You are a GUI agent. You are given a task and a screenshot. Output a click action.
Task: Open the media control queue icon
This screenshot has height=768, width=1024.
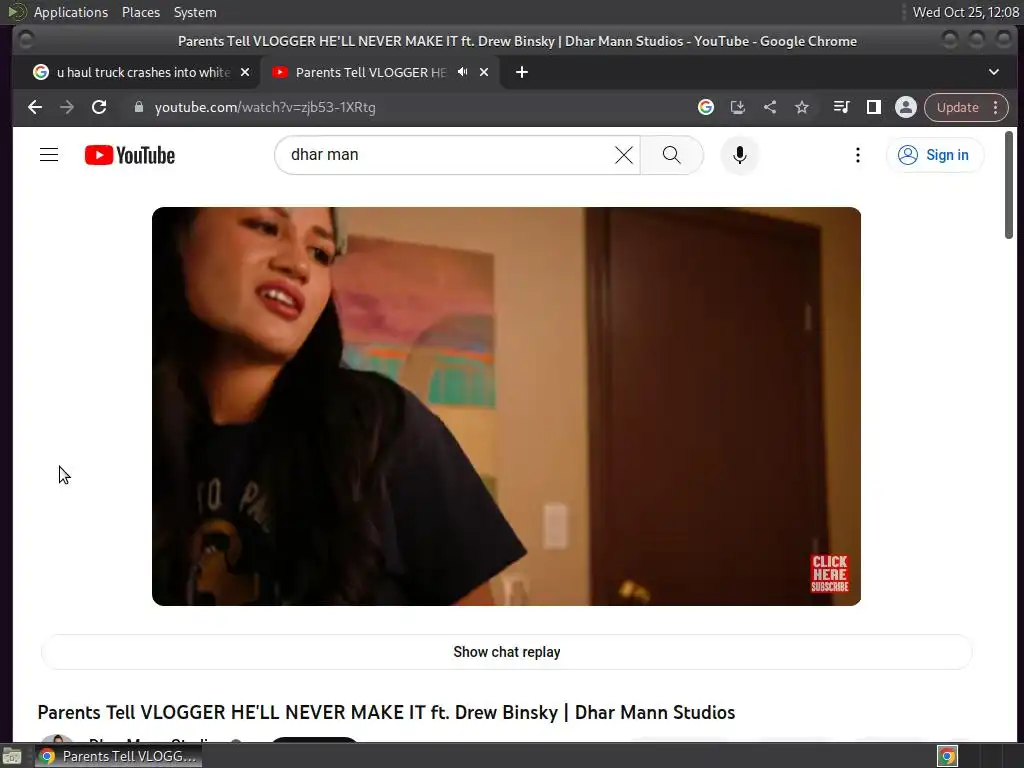841,107
